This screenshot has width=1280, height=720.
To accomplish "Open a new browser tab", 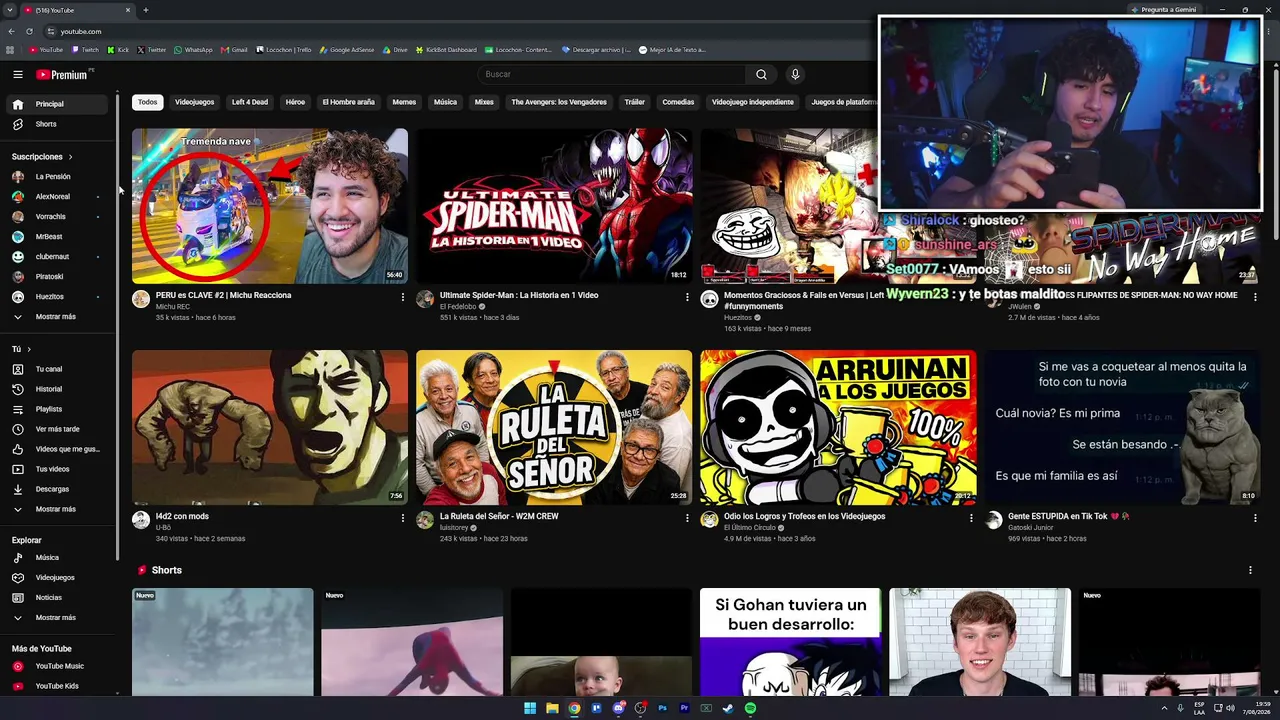I will coord(146,10).
